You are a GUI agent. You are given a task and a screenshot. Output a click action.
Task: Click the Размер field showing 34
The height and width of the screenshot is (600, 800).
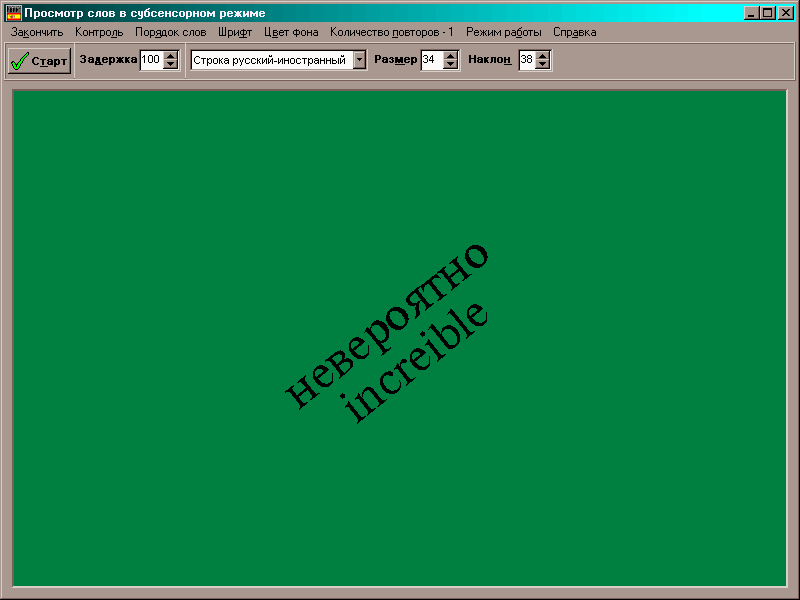(x=432, y=60)
